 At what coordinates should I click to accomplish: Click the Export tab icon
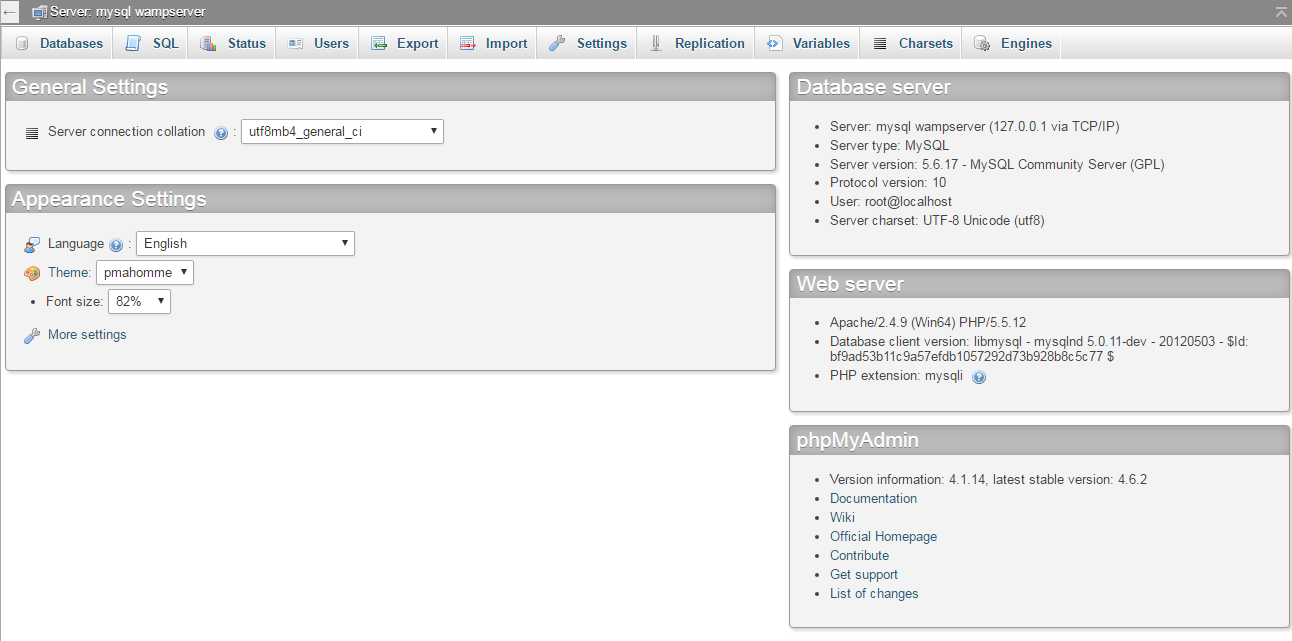click(x=378, y=44)
